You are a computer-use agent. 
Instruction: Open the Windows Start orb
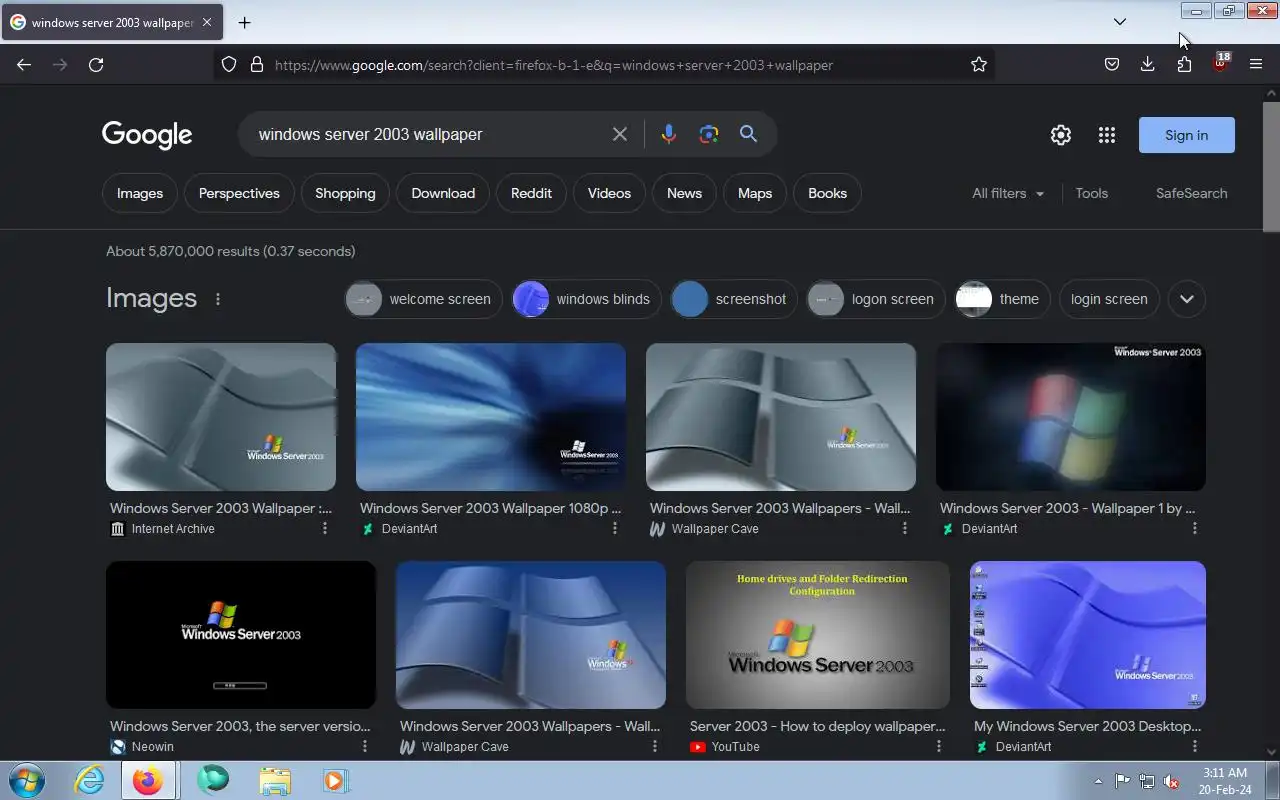pos(26,780)
